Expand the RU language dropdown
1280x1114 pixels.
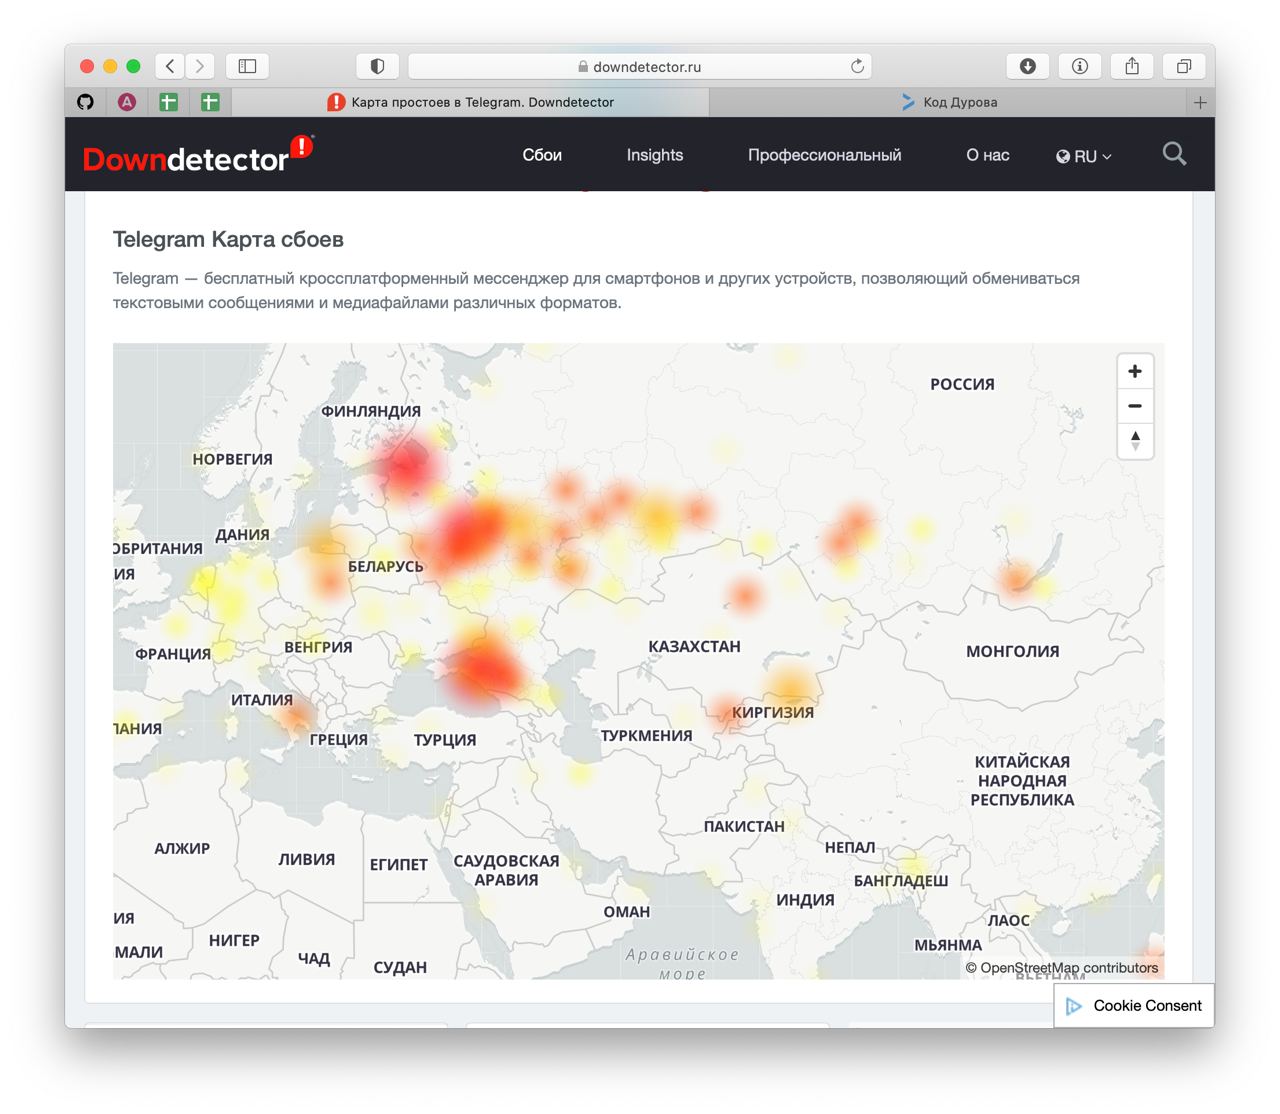(x=1084, y=156)
